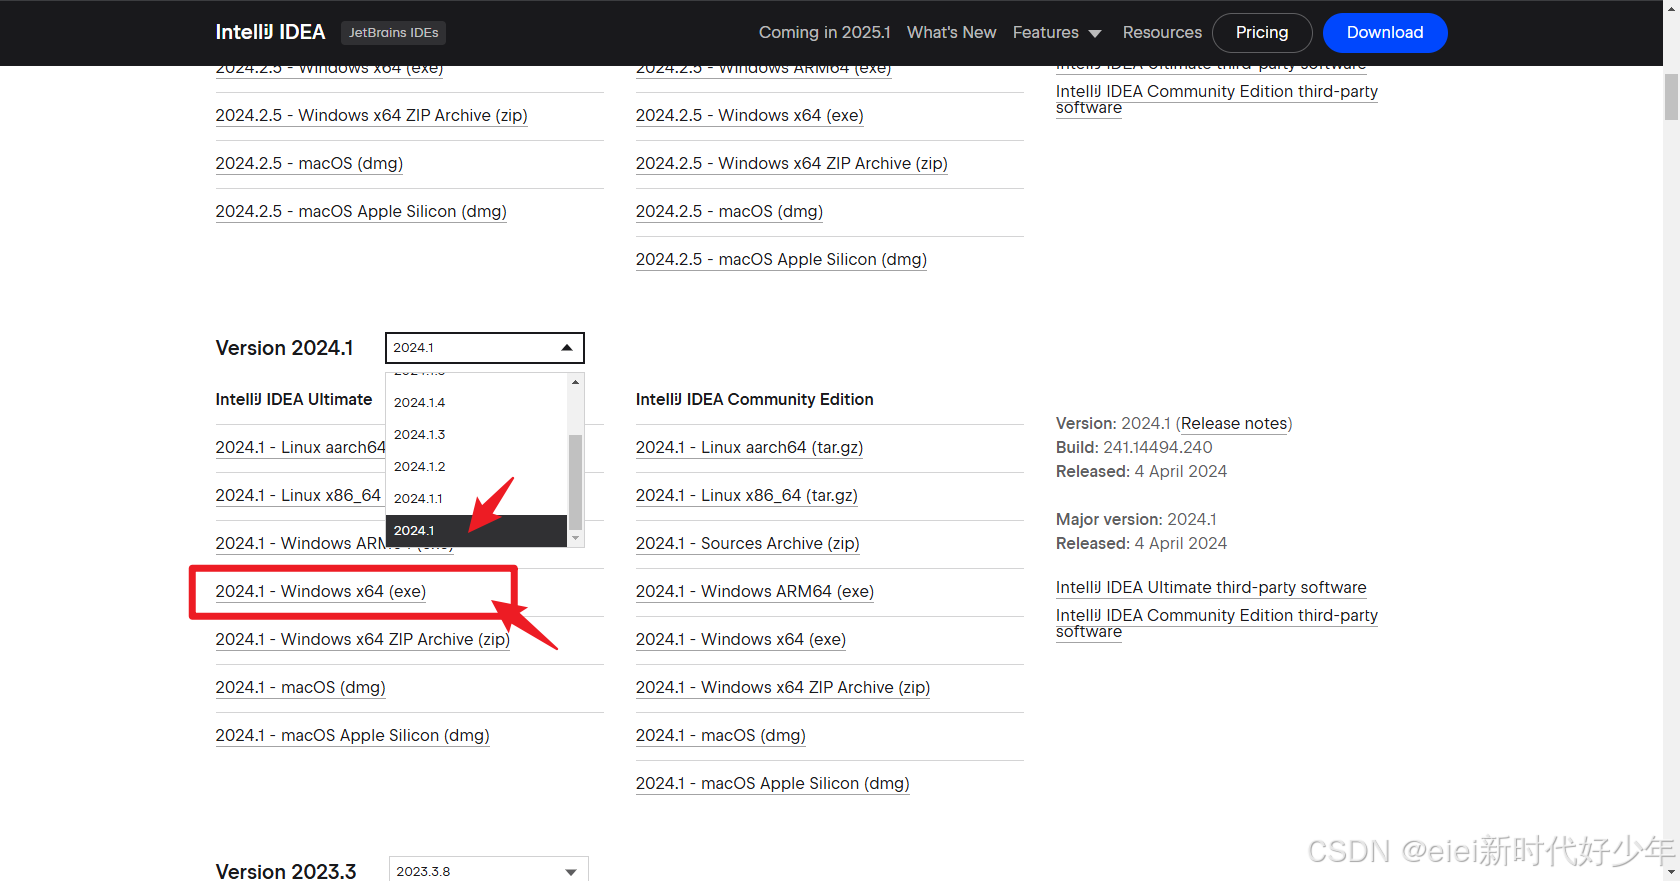Click the Pricing button

click(1262, 32)
